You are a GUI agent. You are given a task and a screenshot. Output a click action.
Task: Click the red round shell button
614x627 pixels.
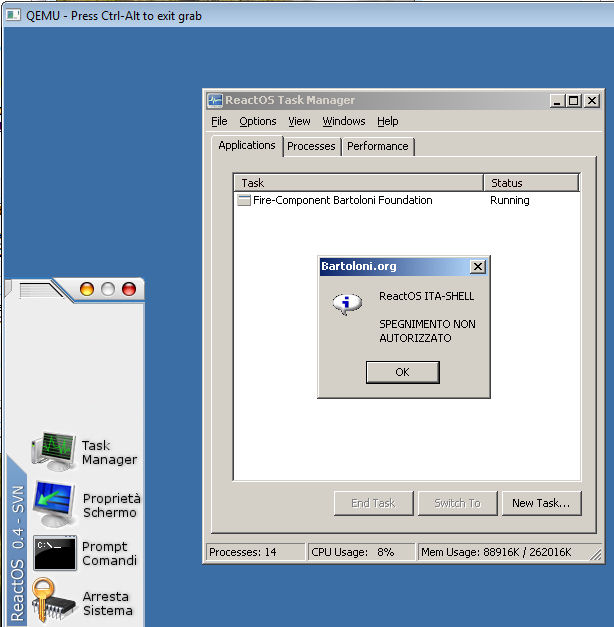pyautogui.click(x=129, y=289)
